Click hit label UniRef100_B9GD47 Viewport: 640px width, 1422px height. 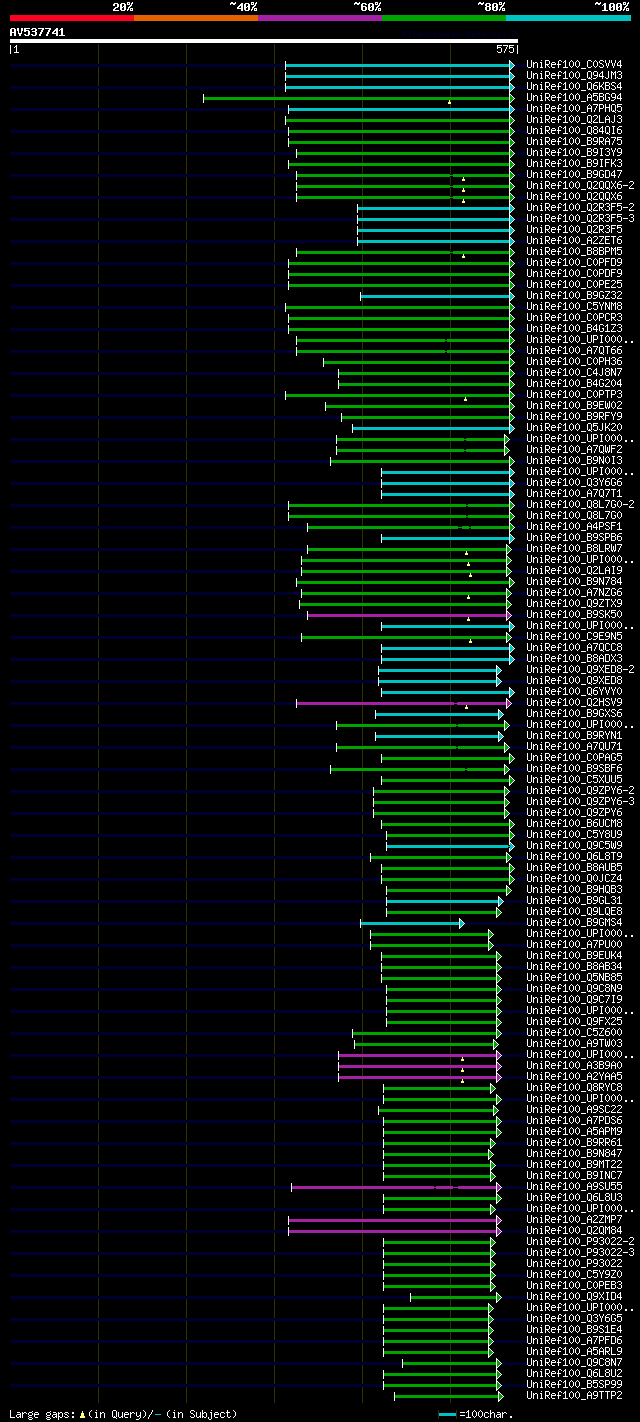(576, 174)
